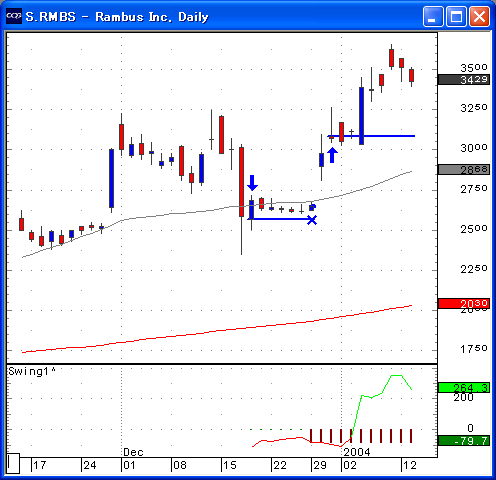The width and height of the screenshot is (496, 480).
Task: Click date 22 on the time axis
Action: click(279, 465)
